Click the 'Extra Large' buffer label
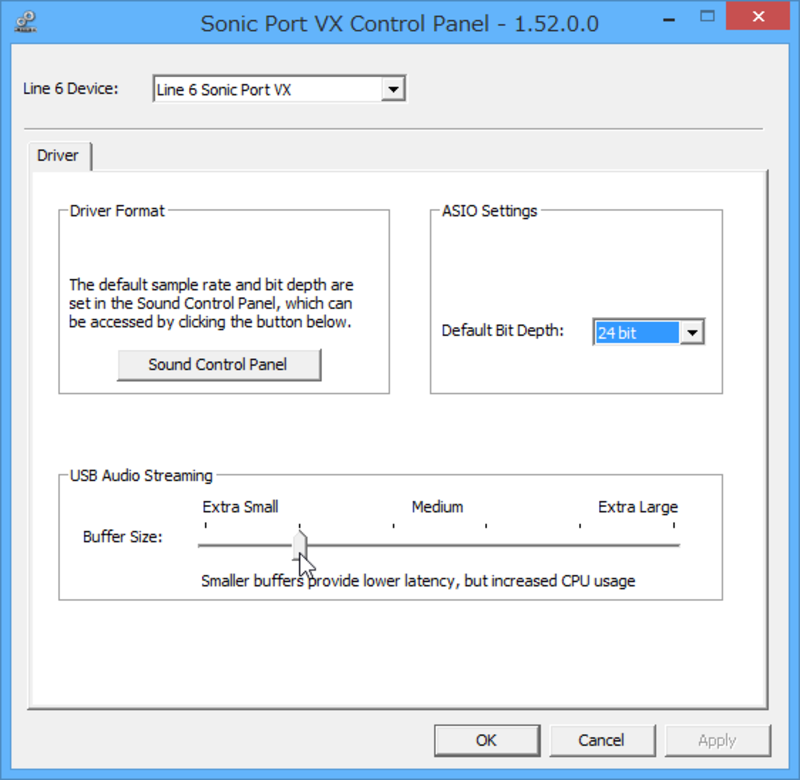This screenshot has height=780, width=800. (x=638, y=507)
